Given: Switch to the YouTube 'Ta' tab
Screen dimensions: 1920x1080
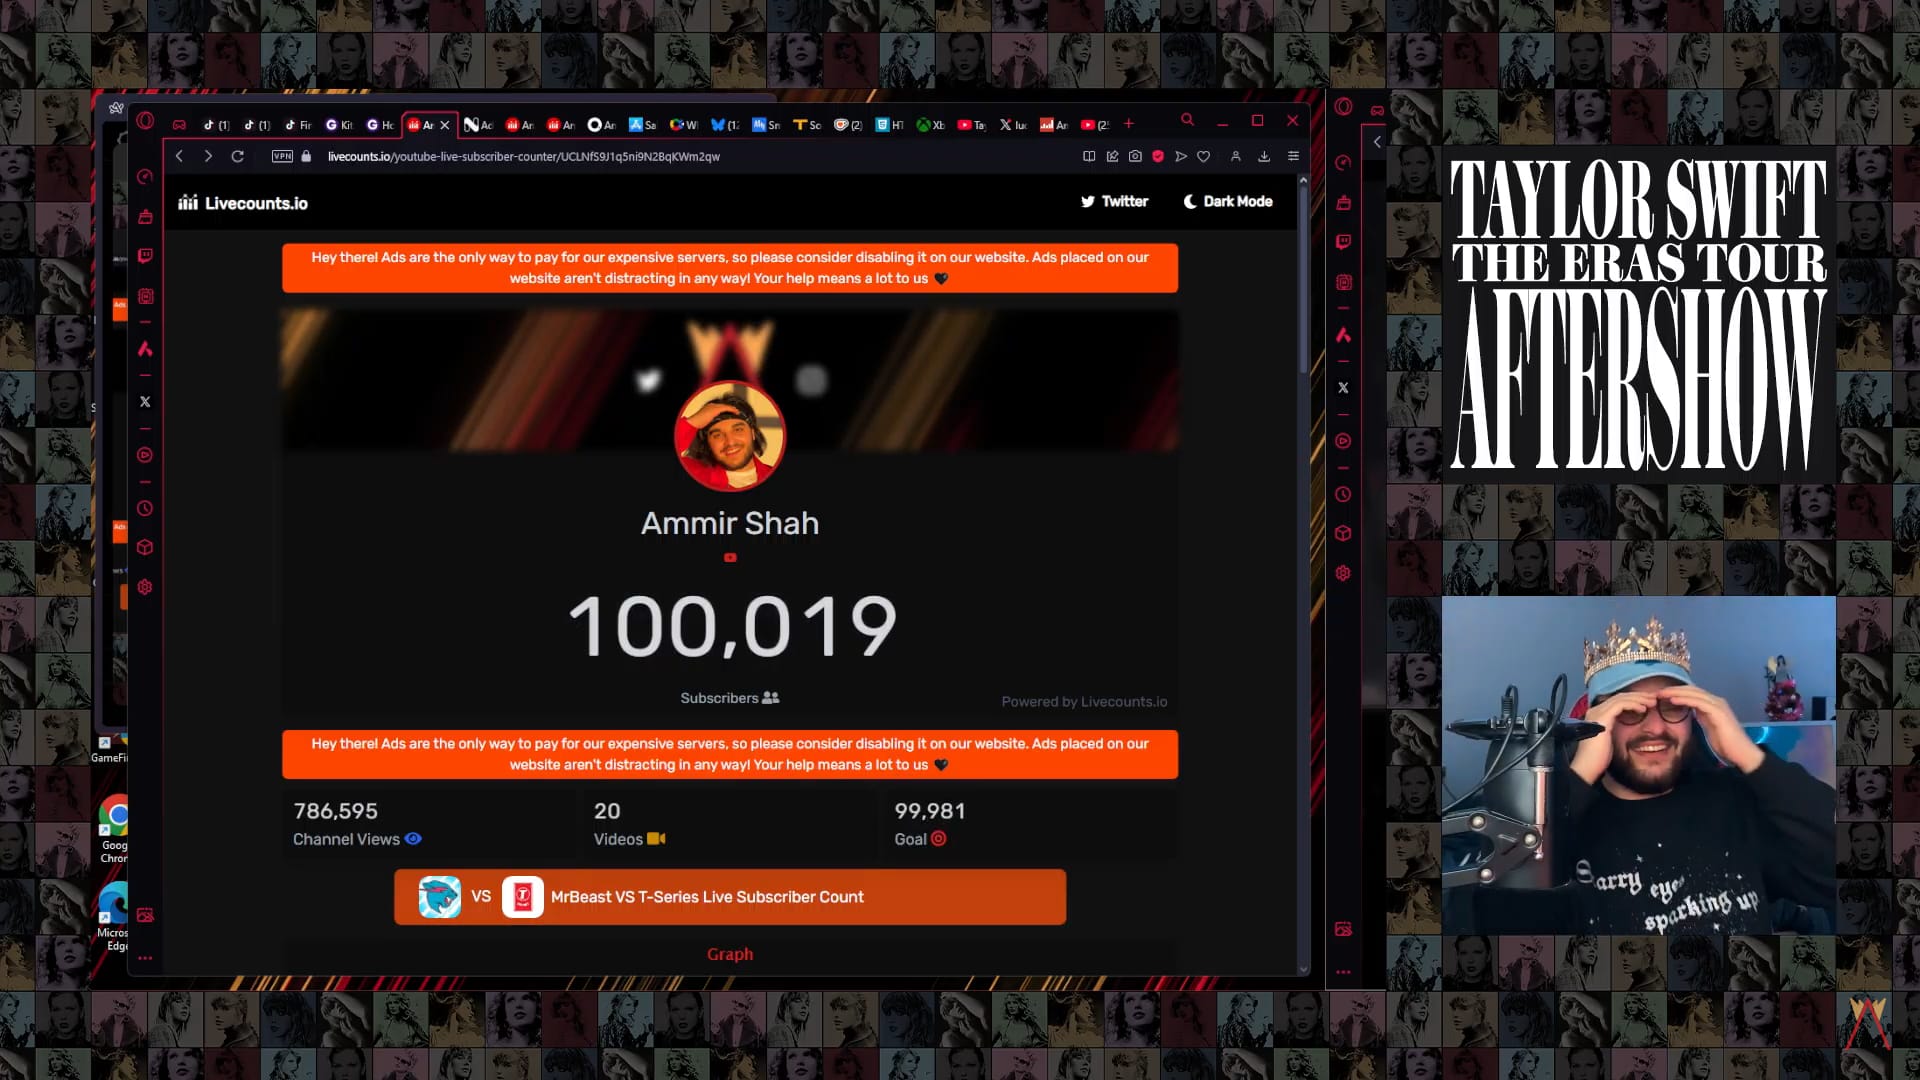Looking at the screenshot, I should tap(971, 125).
